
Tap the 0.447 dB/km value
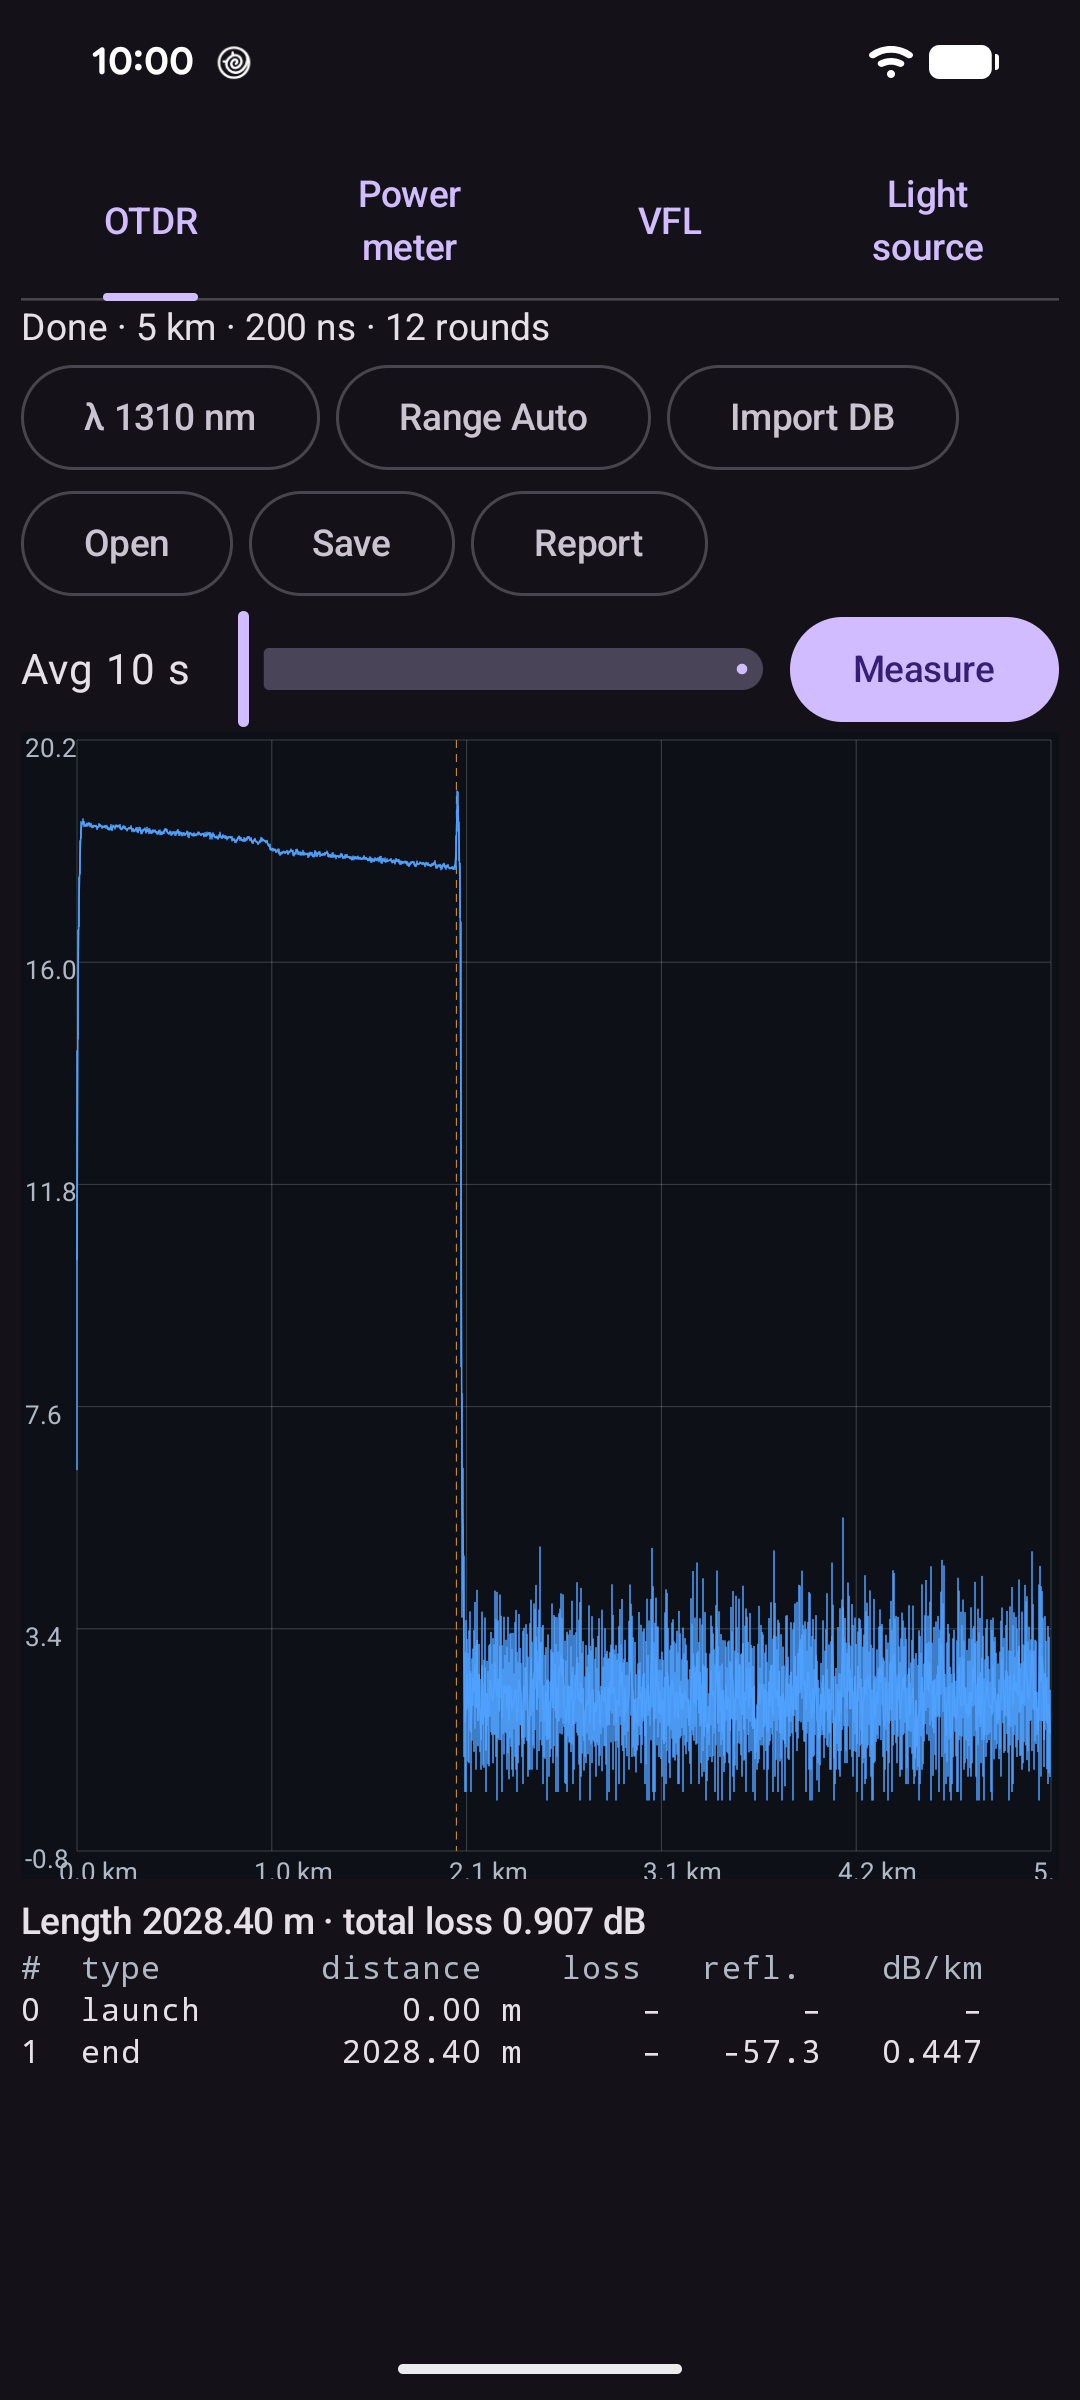[932, 2052]
